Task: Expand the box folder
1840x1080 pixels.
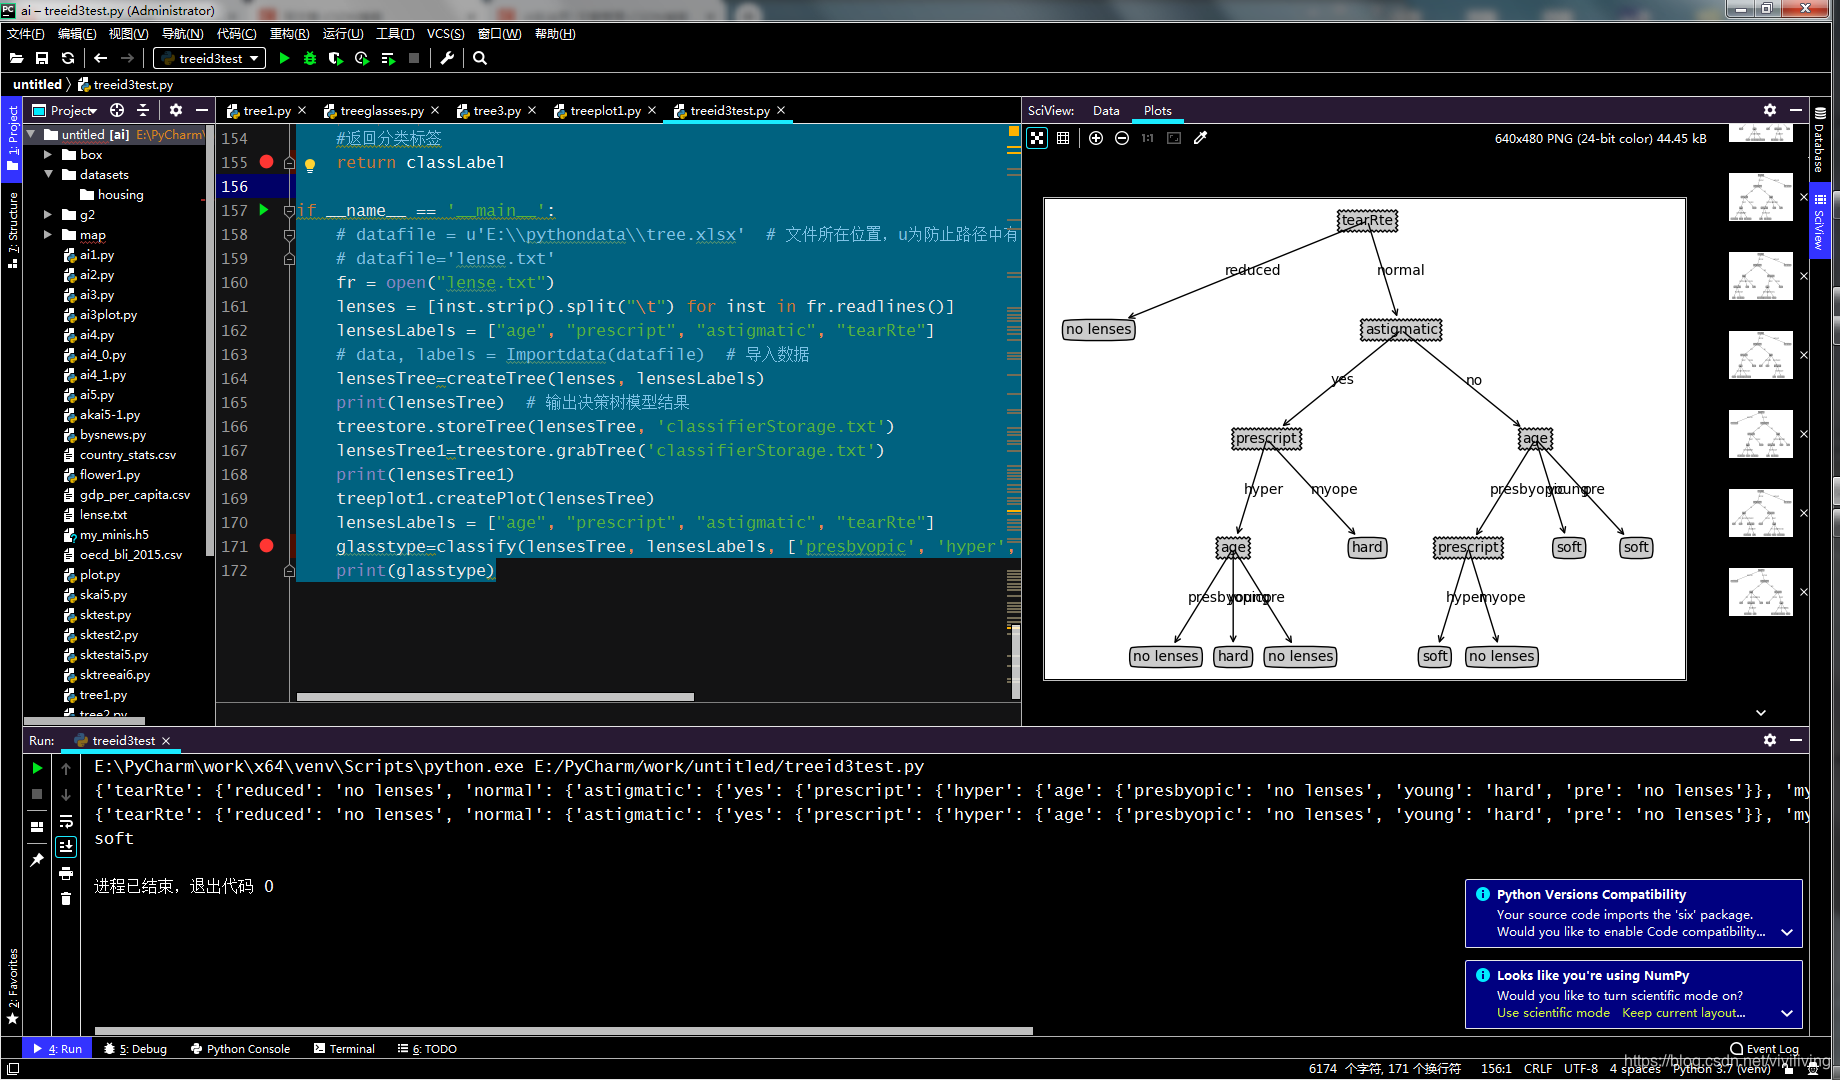Action: [x=48, y=154]
